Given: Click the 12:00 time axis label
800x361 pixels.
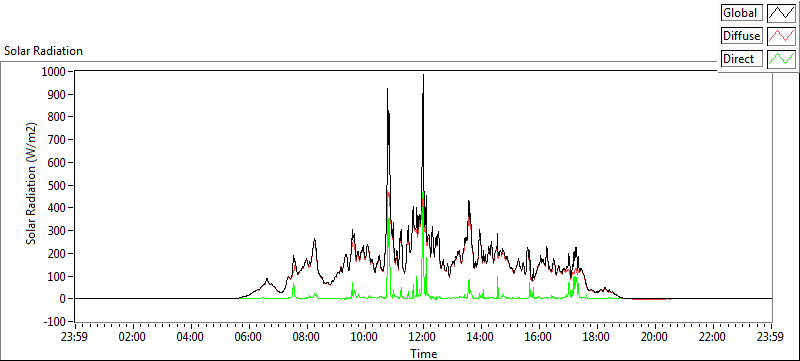Looking at the screenshot, I should click(x=423, y=337).
